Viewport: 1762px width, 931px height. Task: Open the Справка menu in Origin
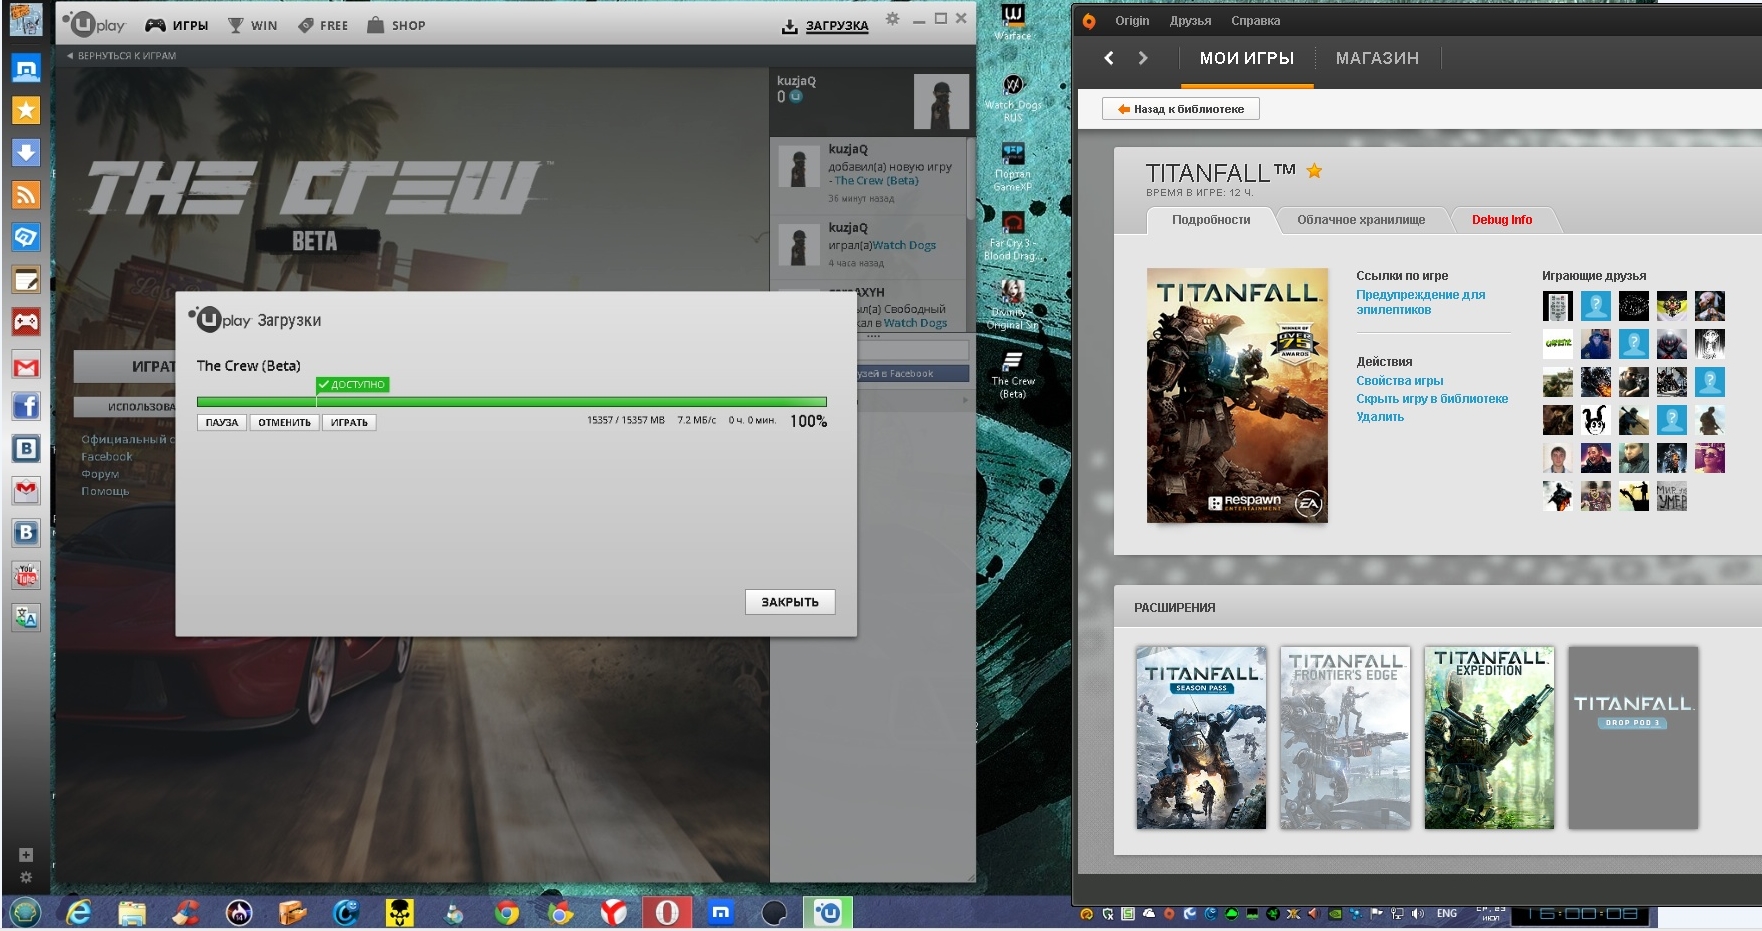point(1255,21)
